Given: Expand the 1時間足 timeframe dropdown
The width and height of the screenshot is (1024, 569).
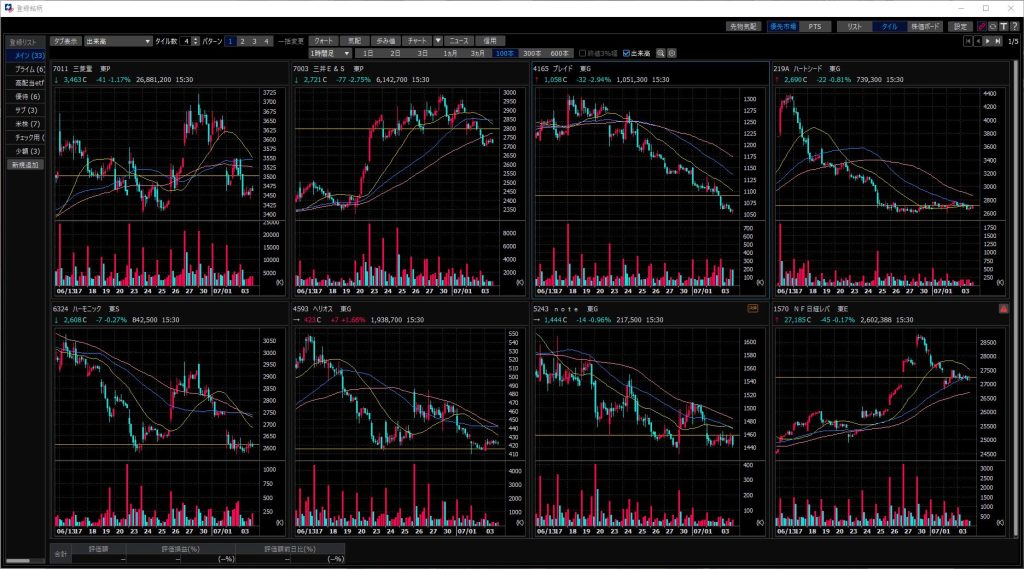Looking at the screenshot, I should pos(331,53).
